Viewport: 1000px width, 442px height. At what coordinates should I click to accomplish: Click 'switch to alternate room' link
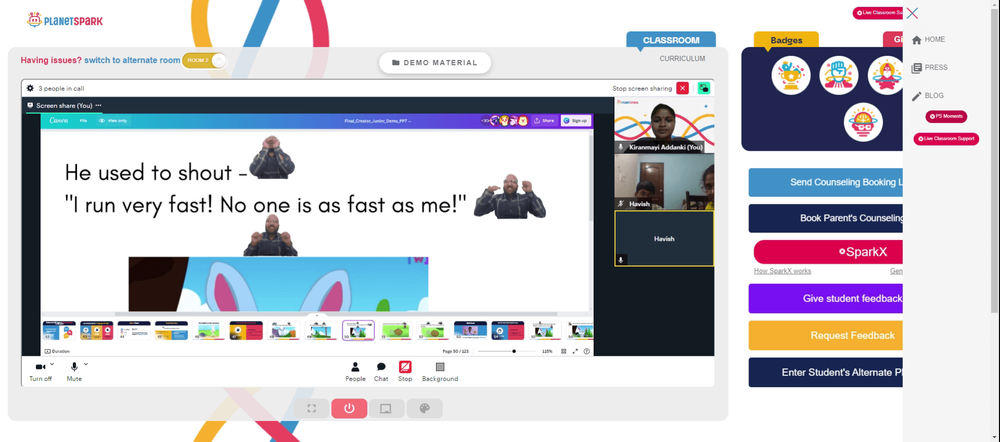pos(132,61)
